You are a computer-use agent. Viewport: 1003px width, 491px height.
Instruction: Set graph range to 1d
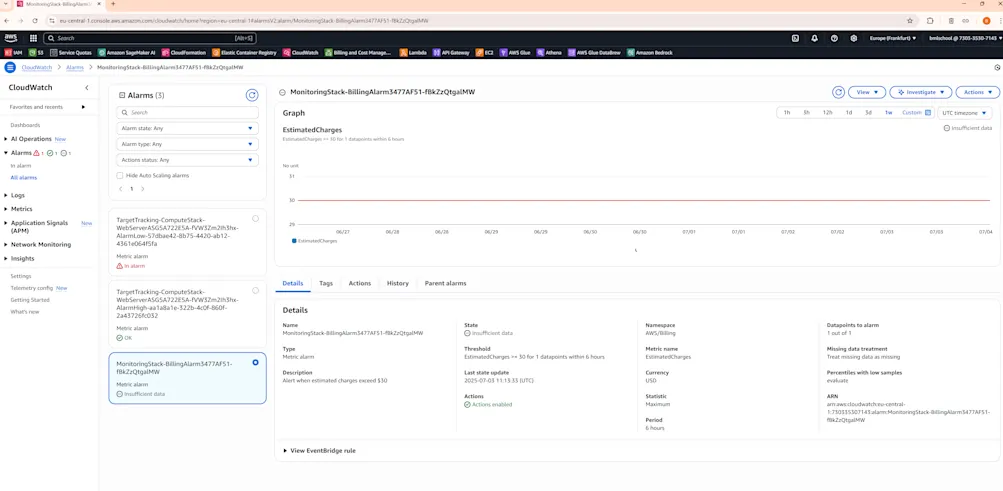tap(848, 113)
